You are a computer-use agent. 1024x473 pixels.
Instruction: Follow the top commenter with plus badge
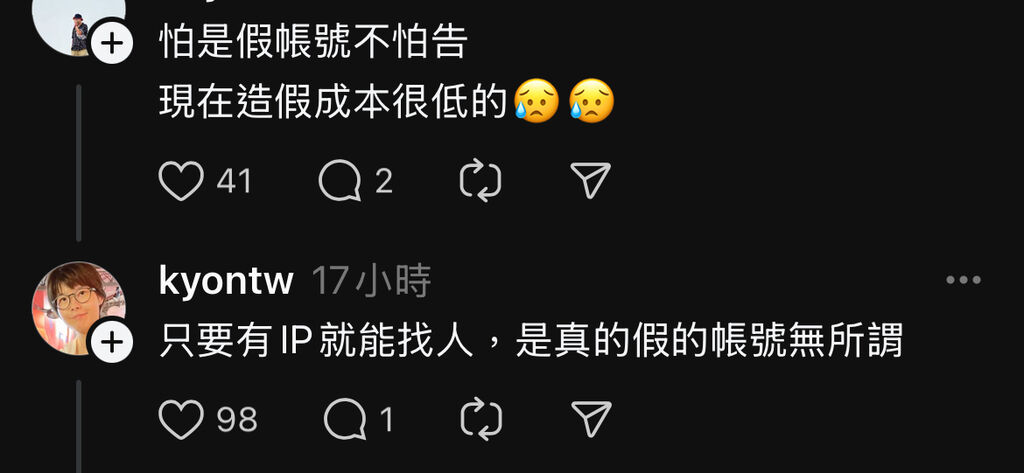112,44
